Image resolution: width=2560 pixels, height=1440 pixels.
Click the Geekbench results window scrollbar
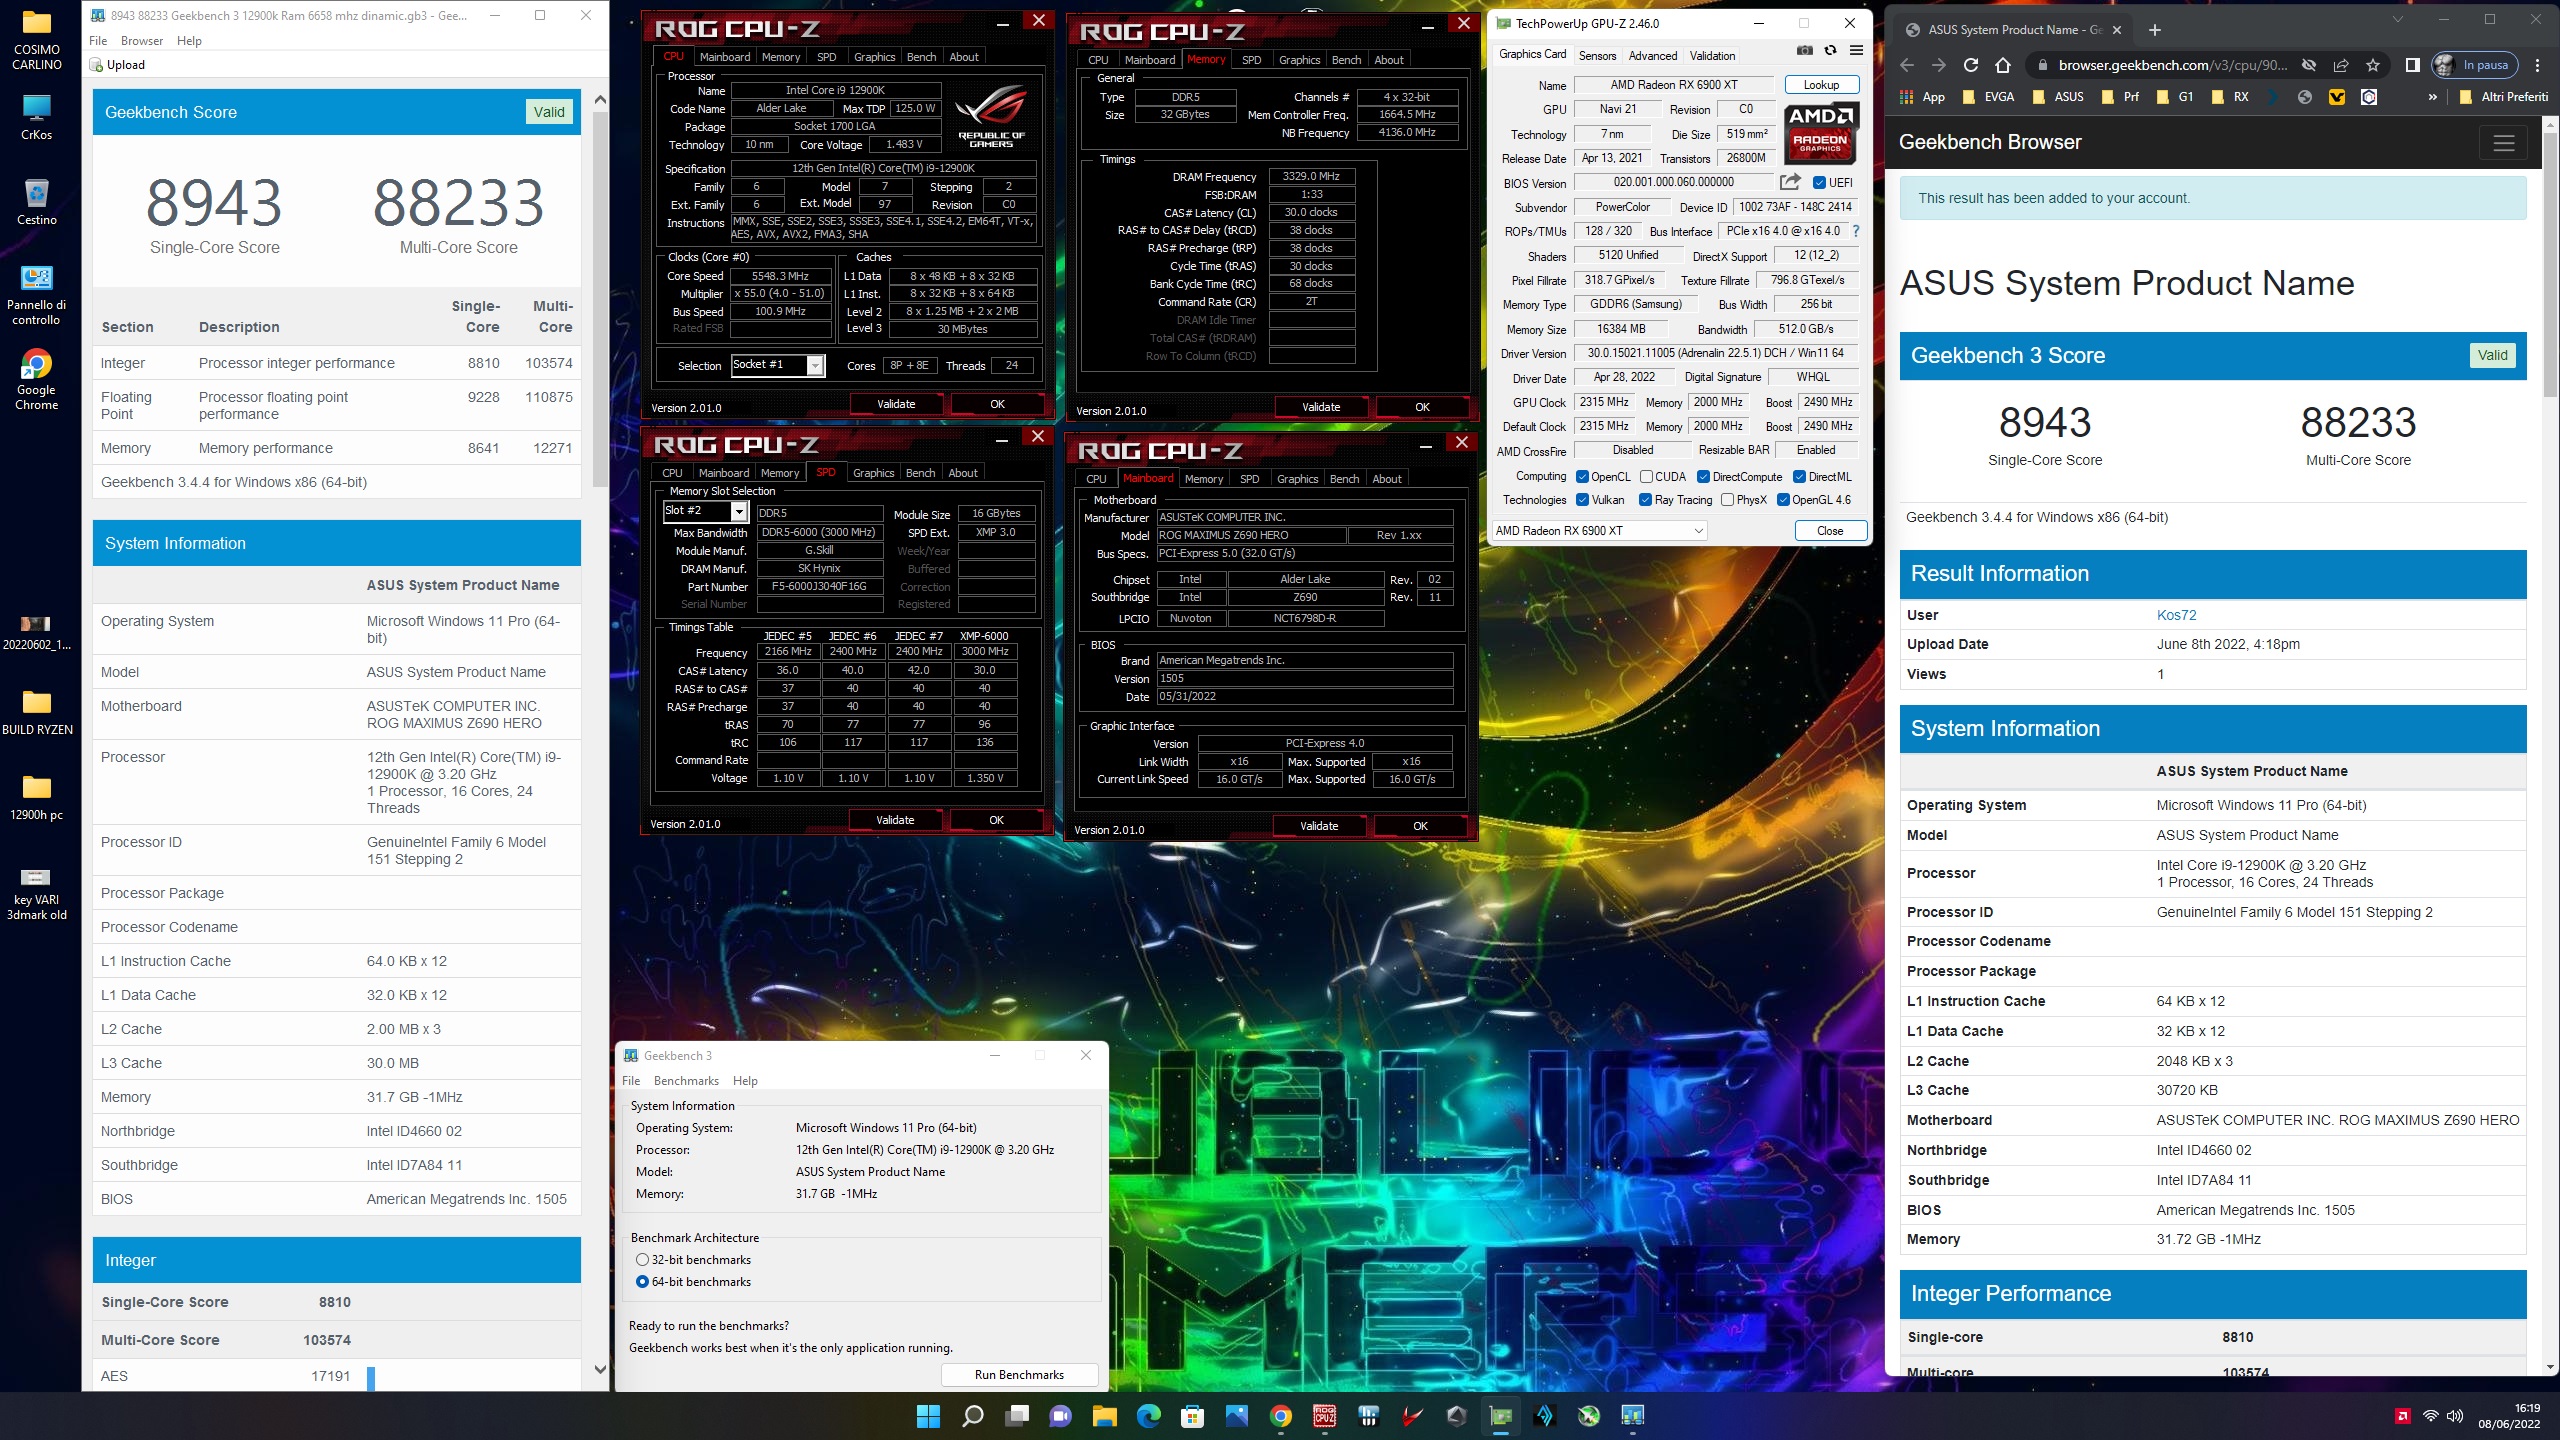click(600, 298)
